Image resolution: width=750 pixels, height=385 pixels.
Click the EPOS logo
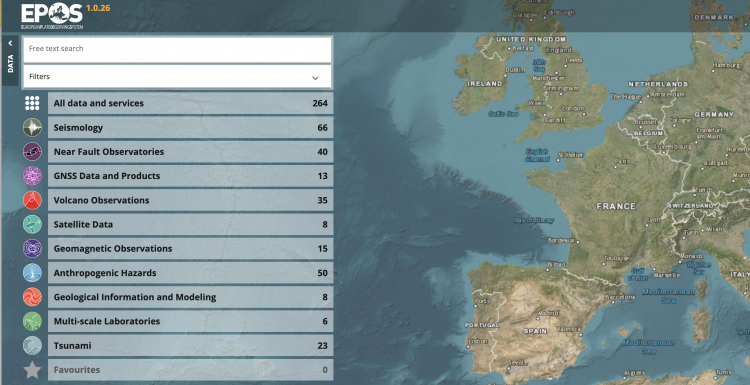[52, 16]
